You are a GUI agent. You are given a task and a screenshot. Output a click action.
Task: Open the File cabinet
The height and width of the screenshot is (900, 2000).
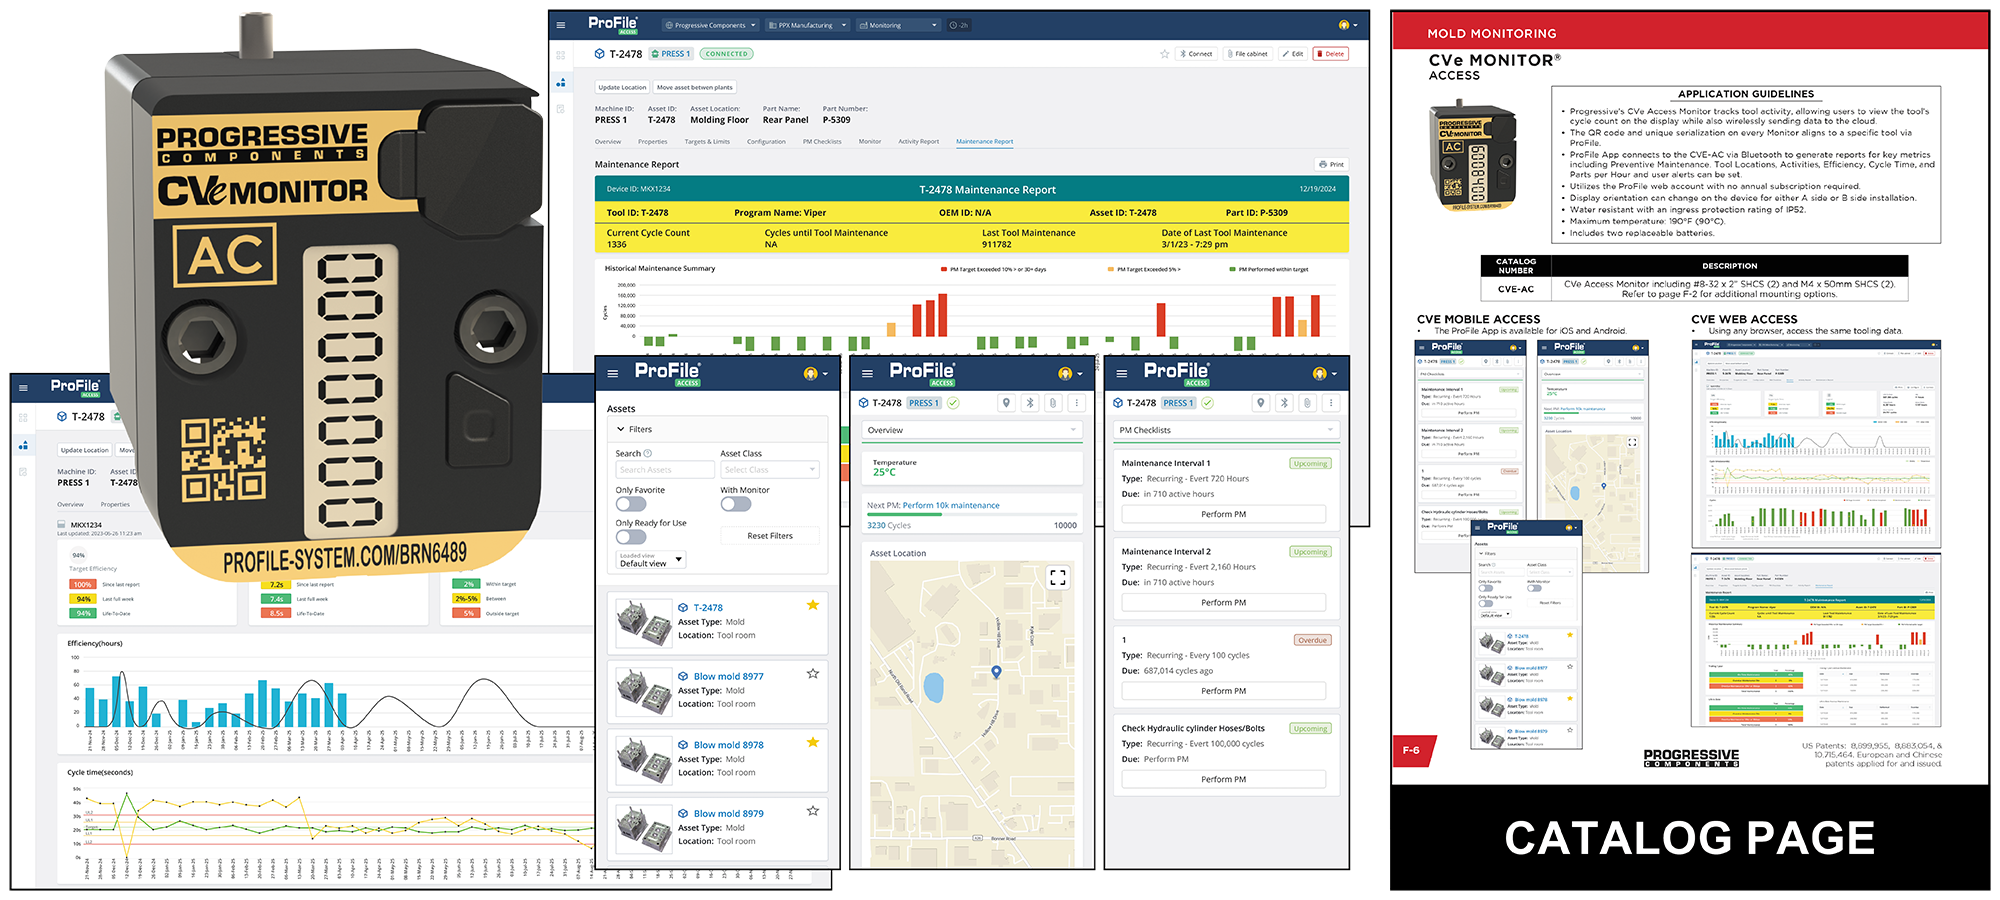point(1247,54)
